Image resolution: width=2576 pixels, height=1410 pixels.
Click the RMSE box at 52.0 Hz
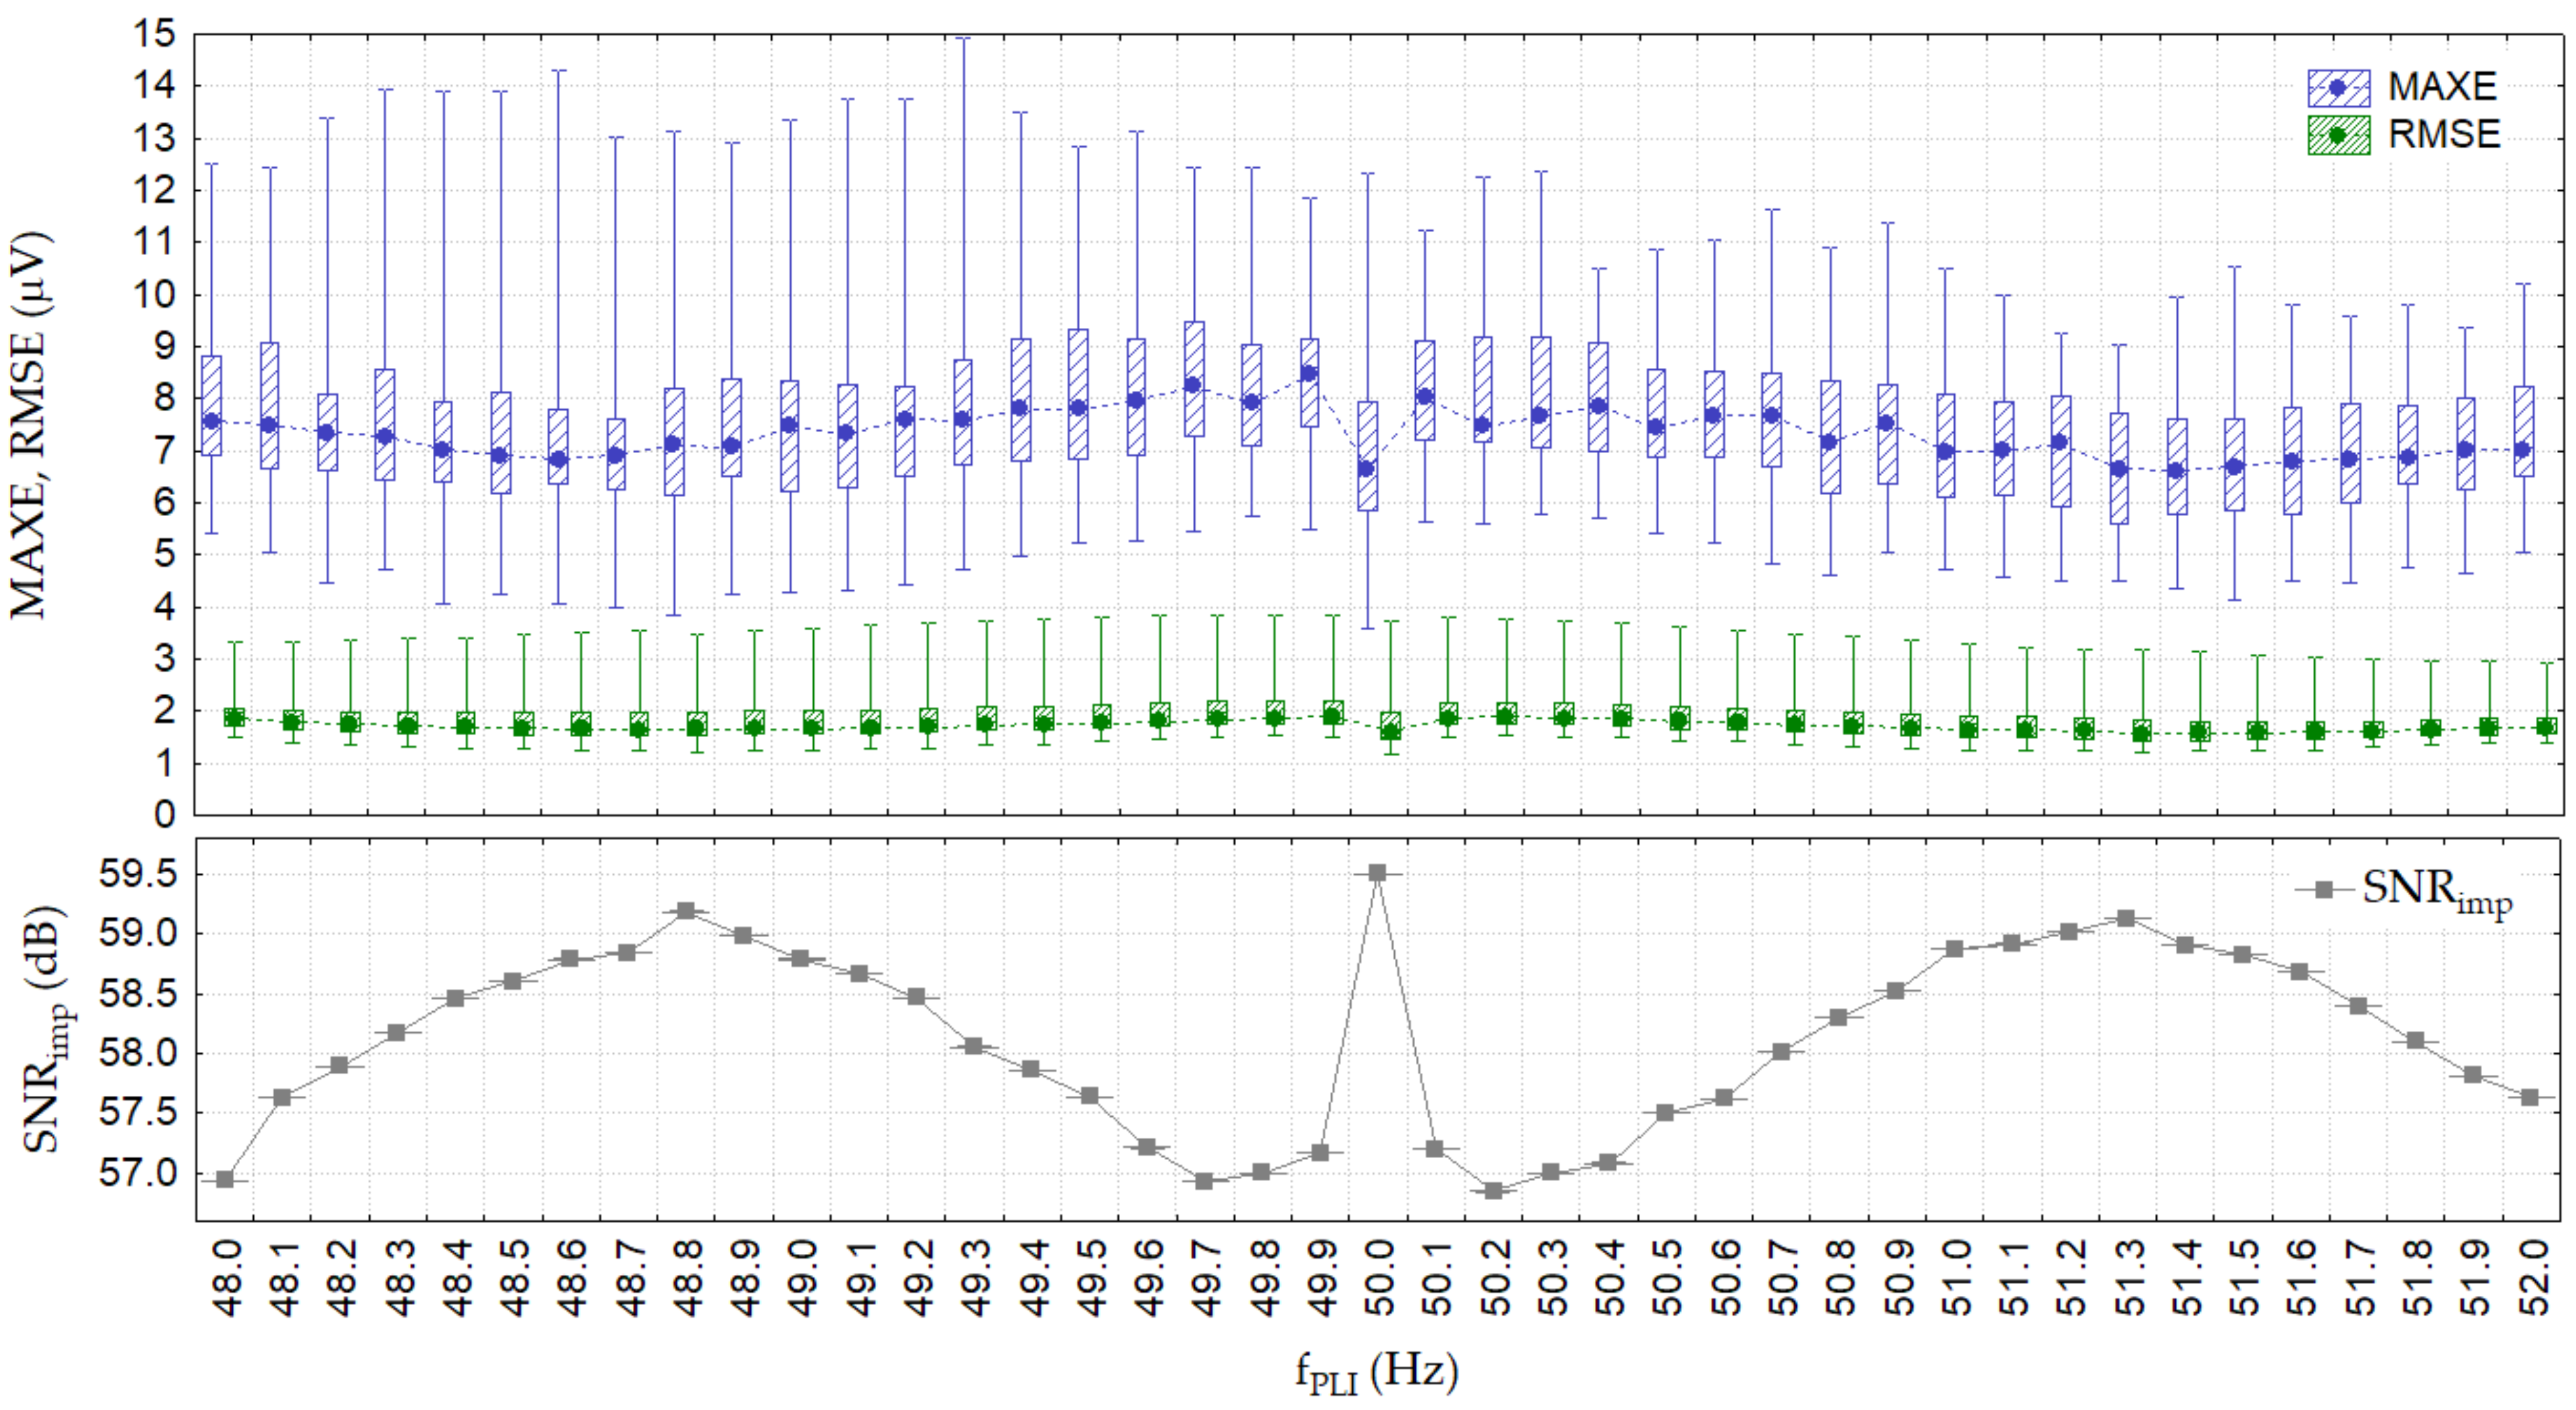[x=2547, y=727]
